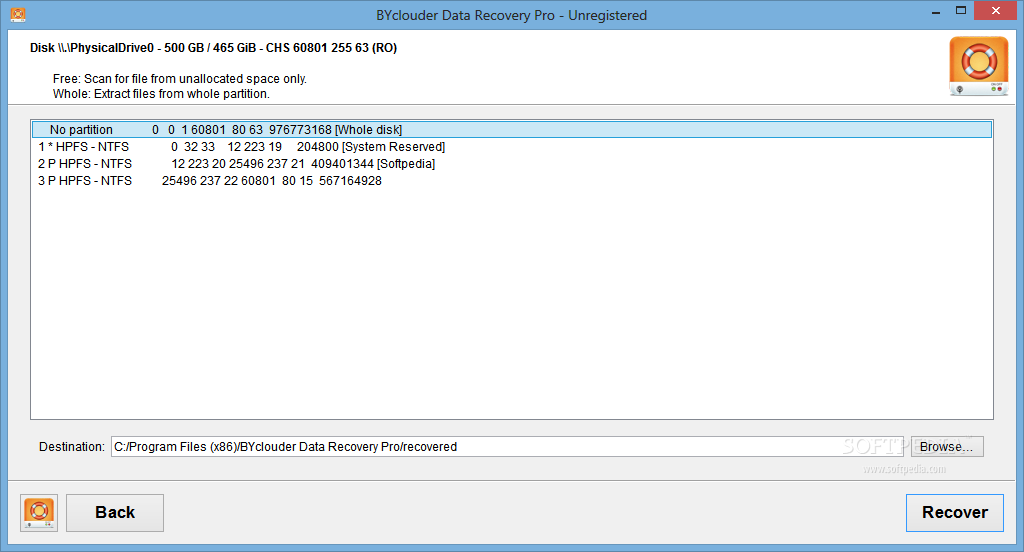Screen dimensions: 1024x552
Task: Click the "Free: Scan for file" description line
Action: coord(180,78)
